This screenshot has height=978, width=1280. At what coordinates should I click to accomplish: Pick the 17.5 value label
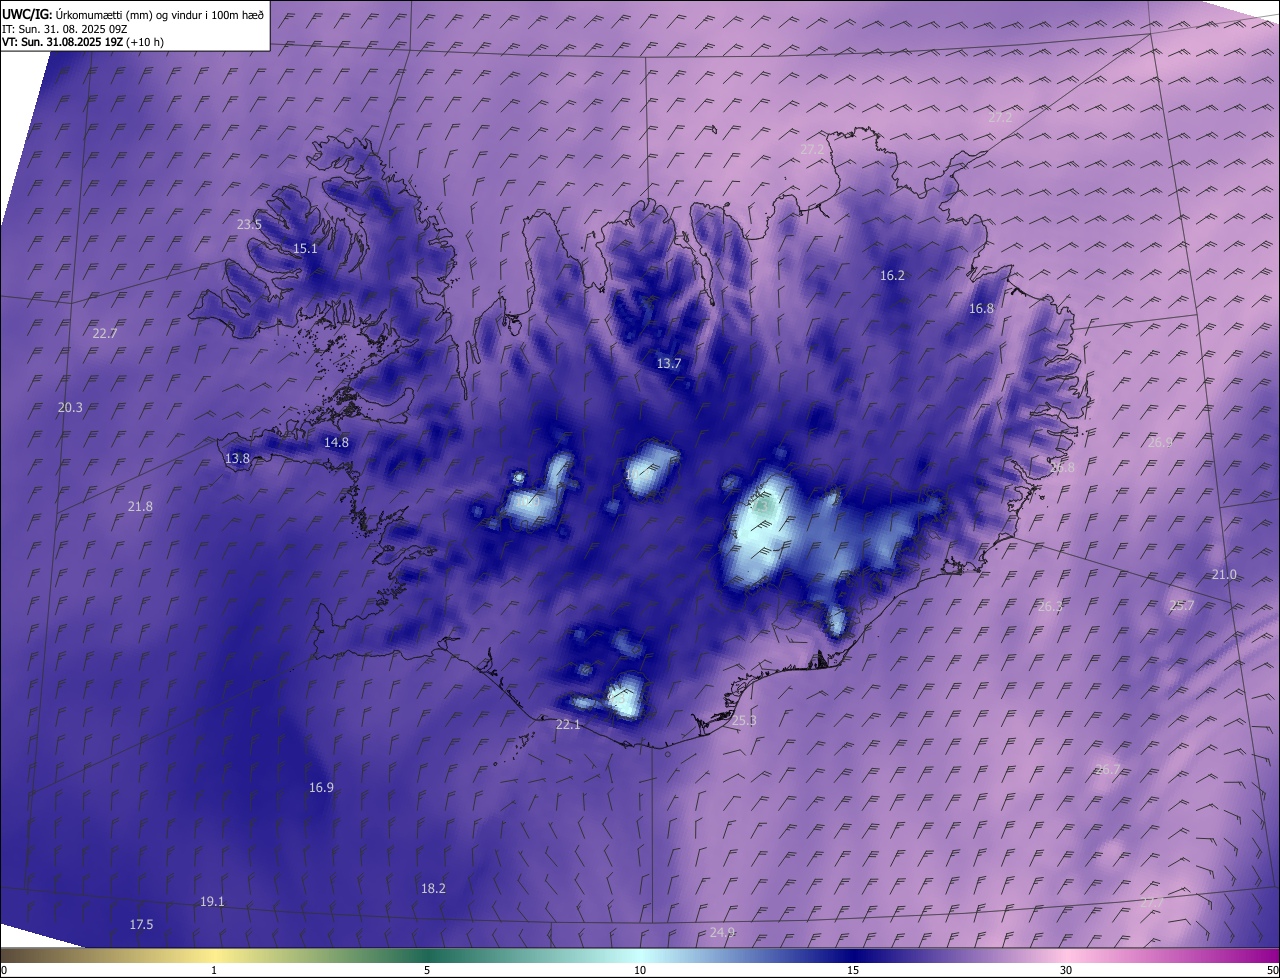pyautogui.click(x=141, y=925)
